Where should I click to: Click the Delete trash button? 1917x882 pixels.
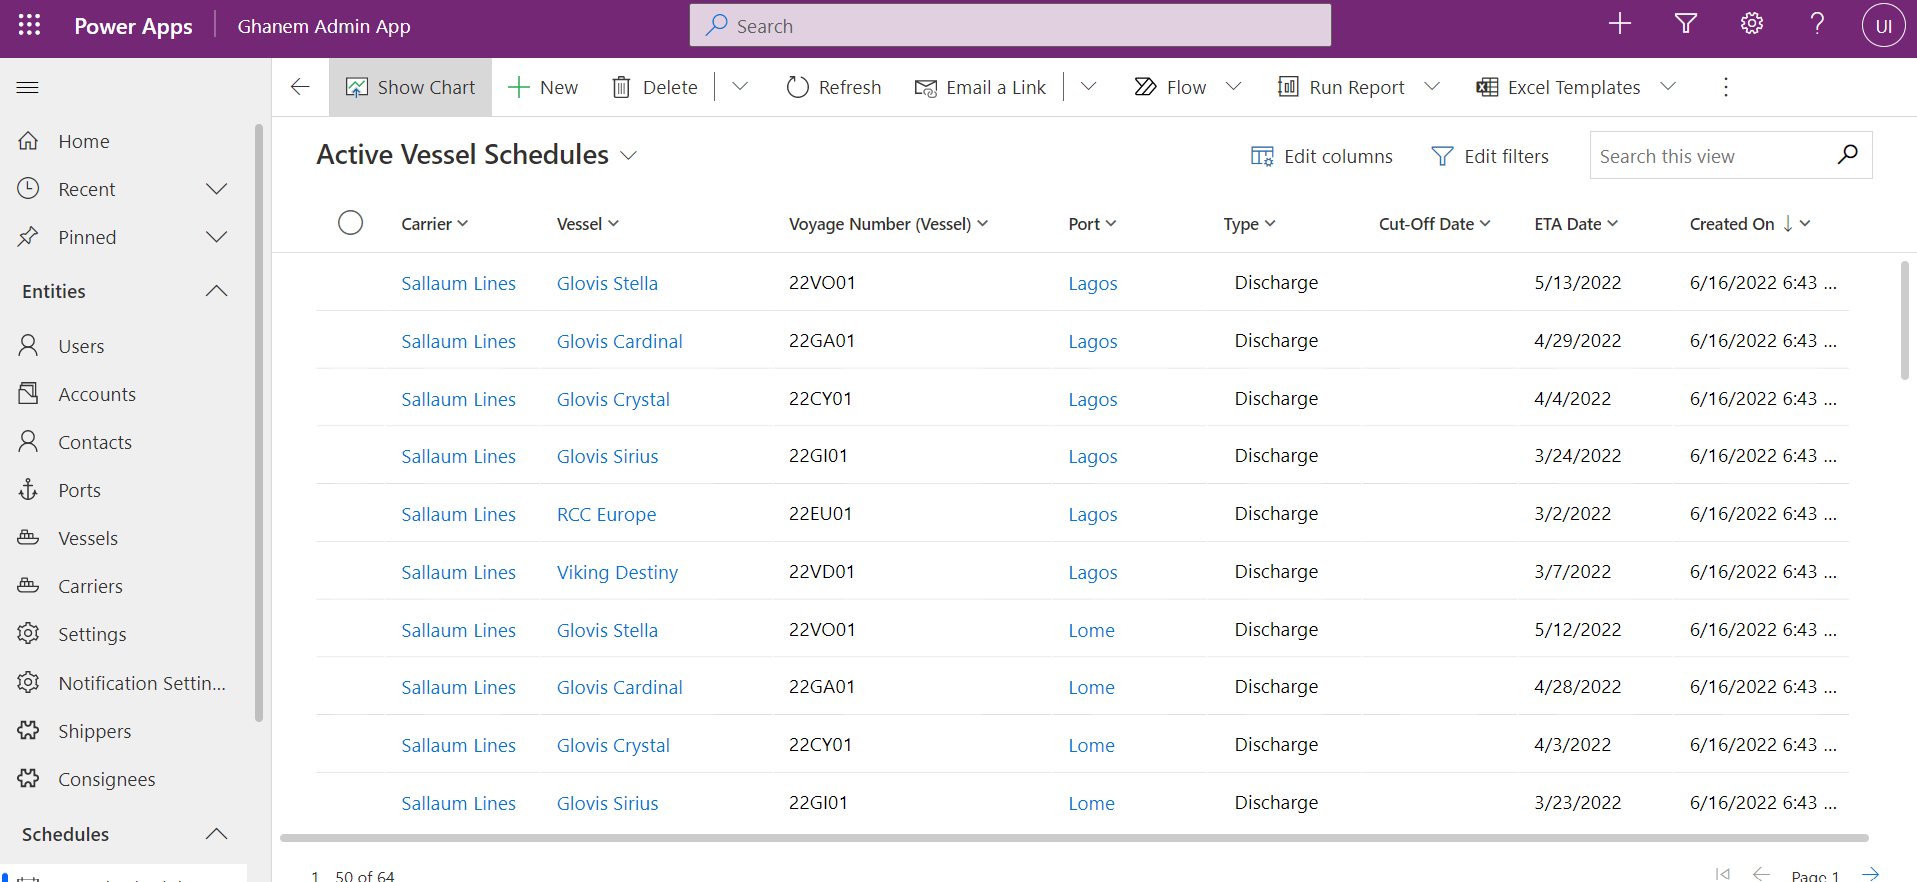(654, 87)
